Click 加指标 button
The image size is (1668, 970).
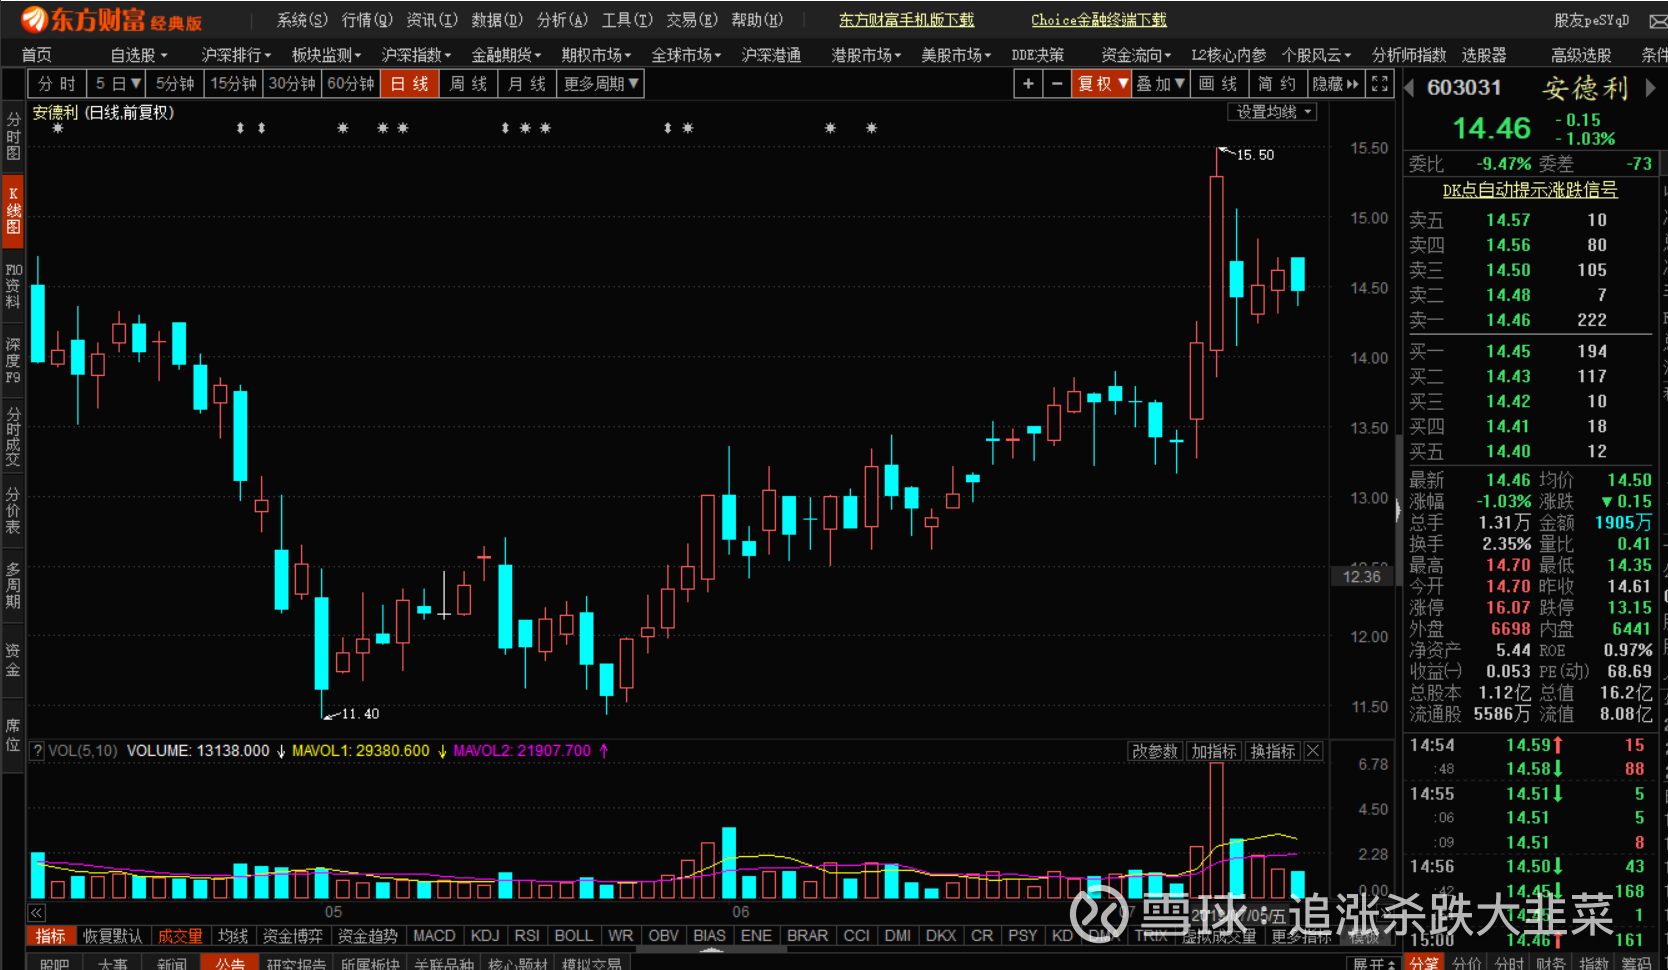point(1214,751)
